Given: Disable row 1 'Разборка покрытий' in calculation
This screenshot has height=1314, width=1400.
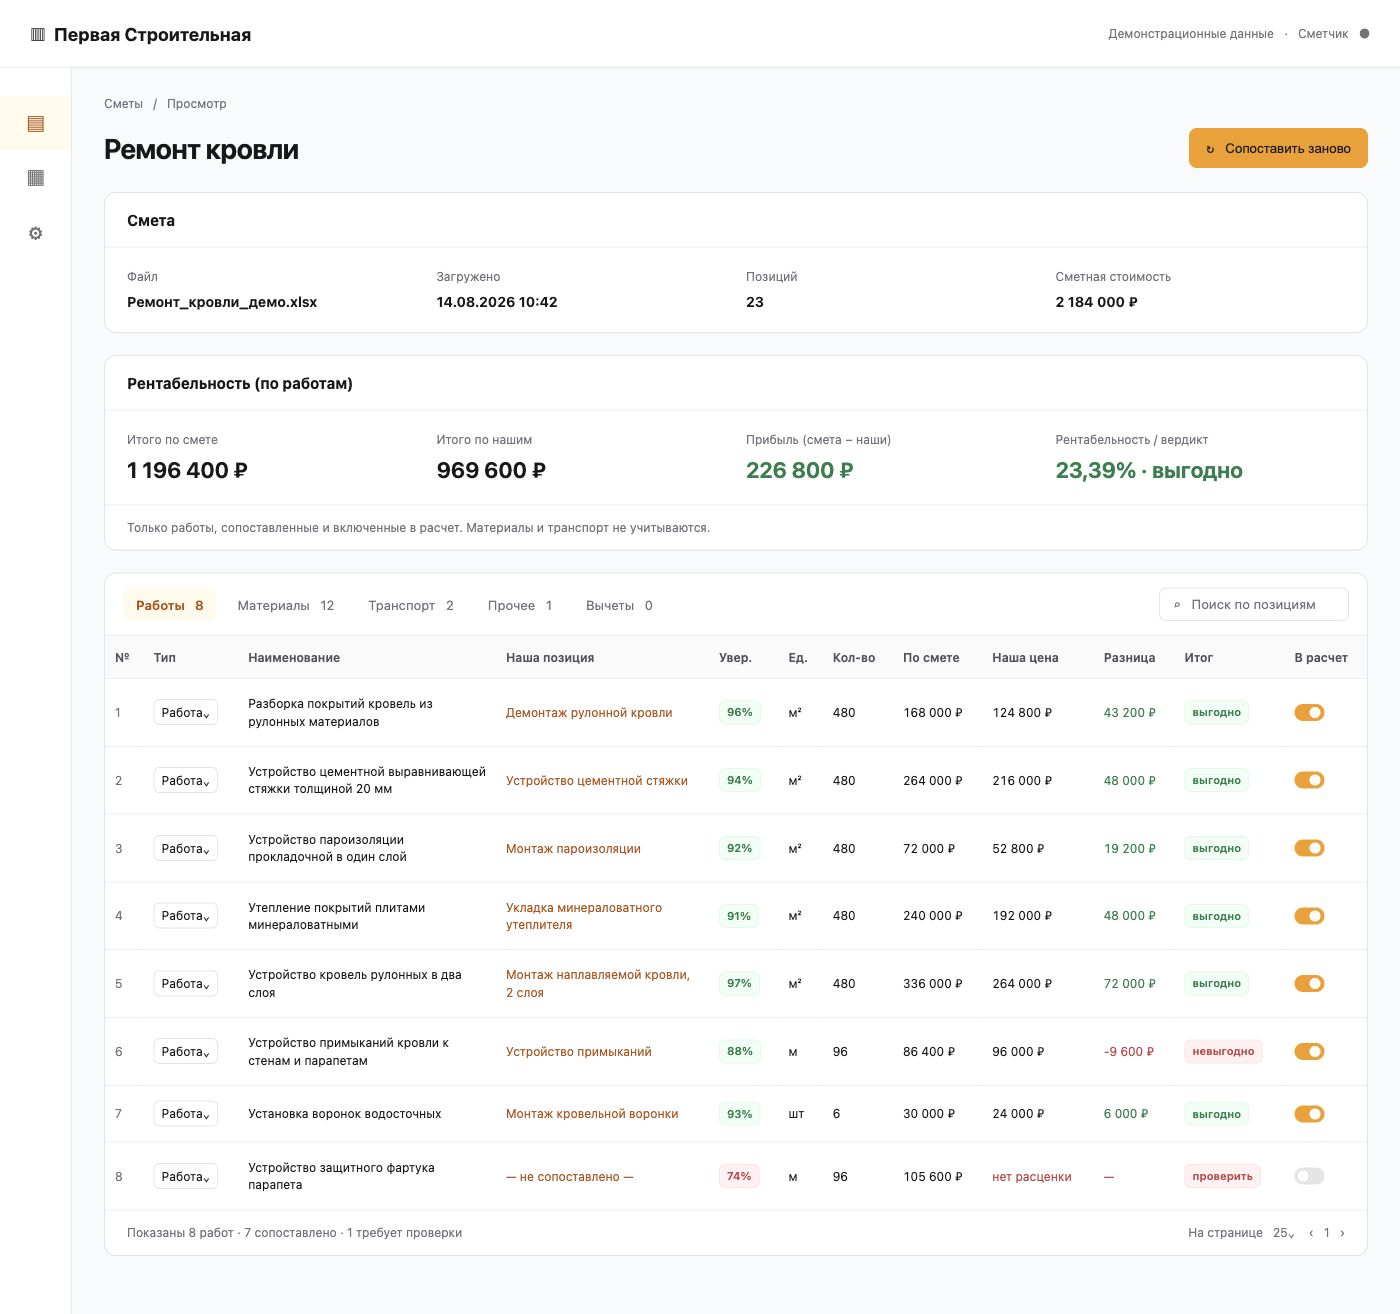Looking at the screenshot, I should pos(1309,713).
